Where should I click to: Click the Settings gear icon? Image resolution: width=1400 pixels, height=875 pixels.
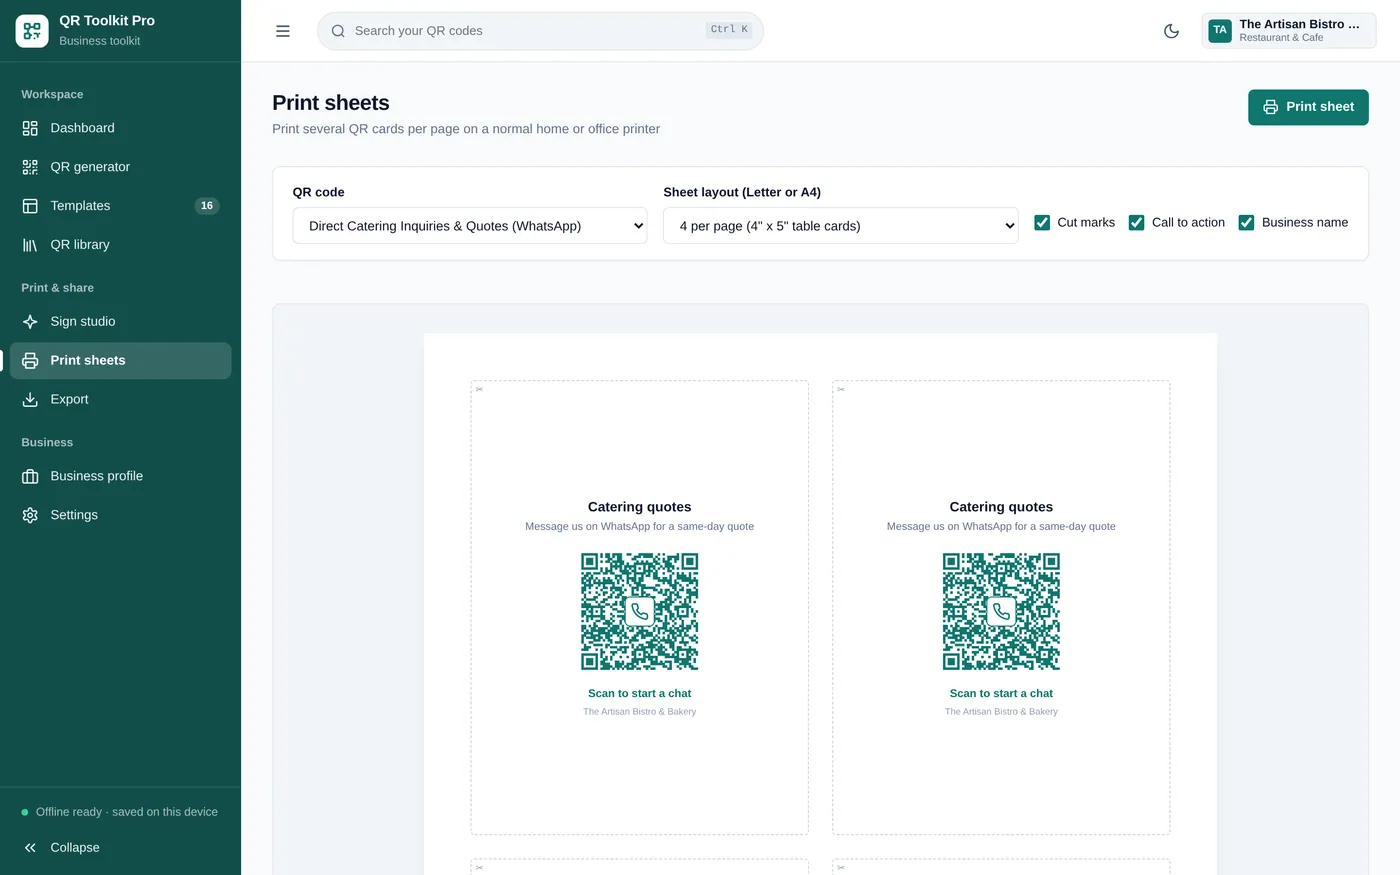30,516
